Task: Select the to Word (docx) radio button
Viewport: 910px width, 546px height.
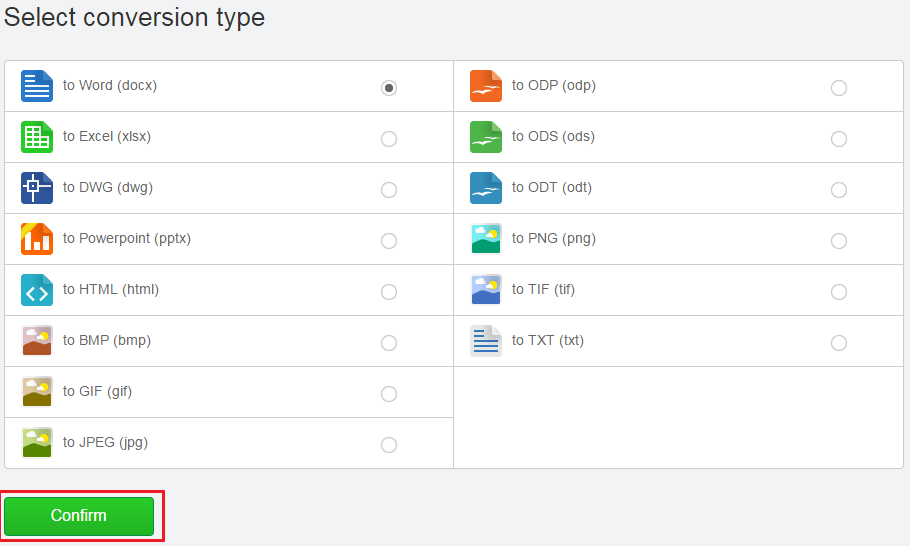Action: 389,88
